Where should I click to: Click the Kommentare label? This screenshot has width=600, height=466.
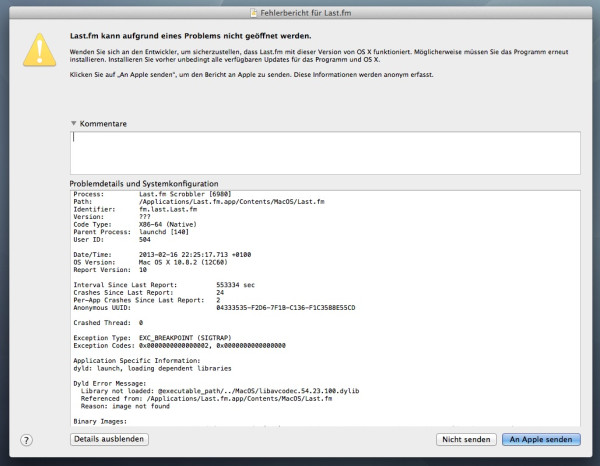tap(103, 124)
